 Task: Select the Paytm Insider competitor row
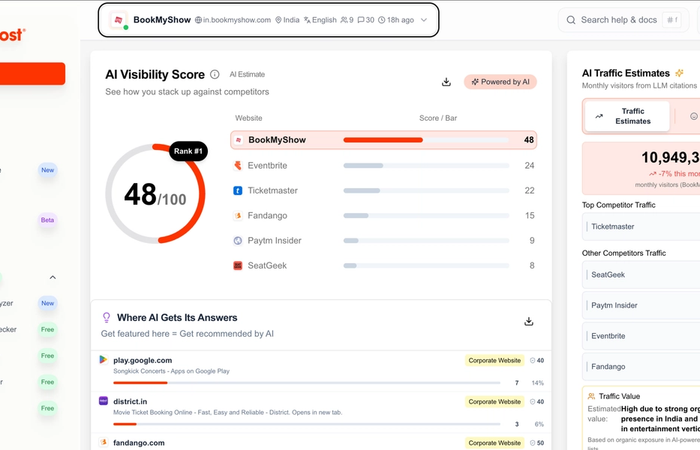[x=383, y=241]
